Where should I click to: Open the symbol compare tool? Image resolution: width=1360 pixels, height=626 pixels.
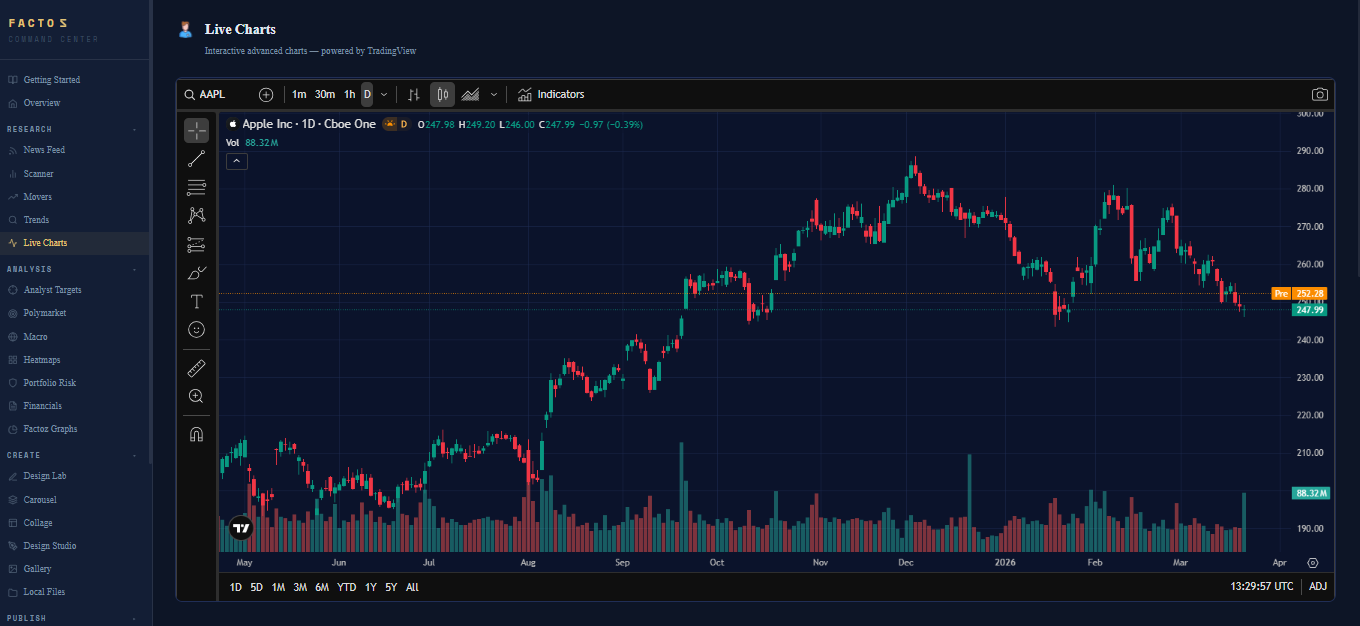coord(266,94)
